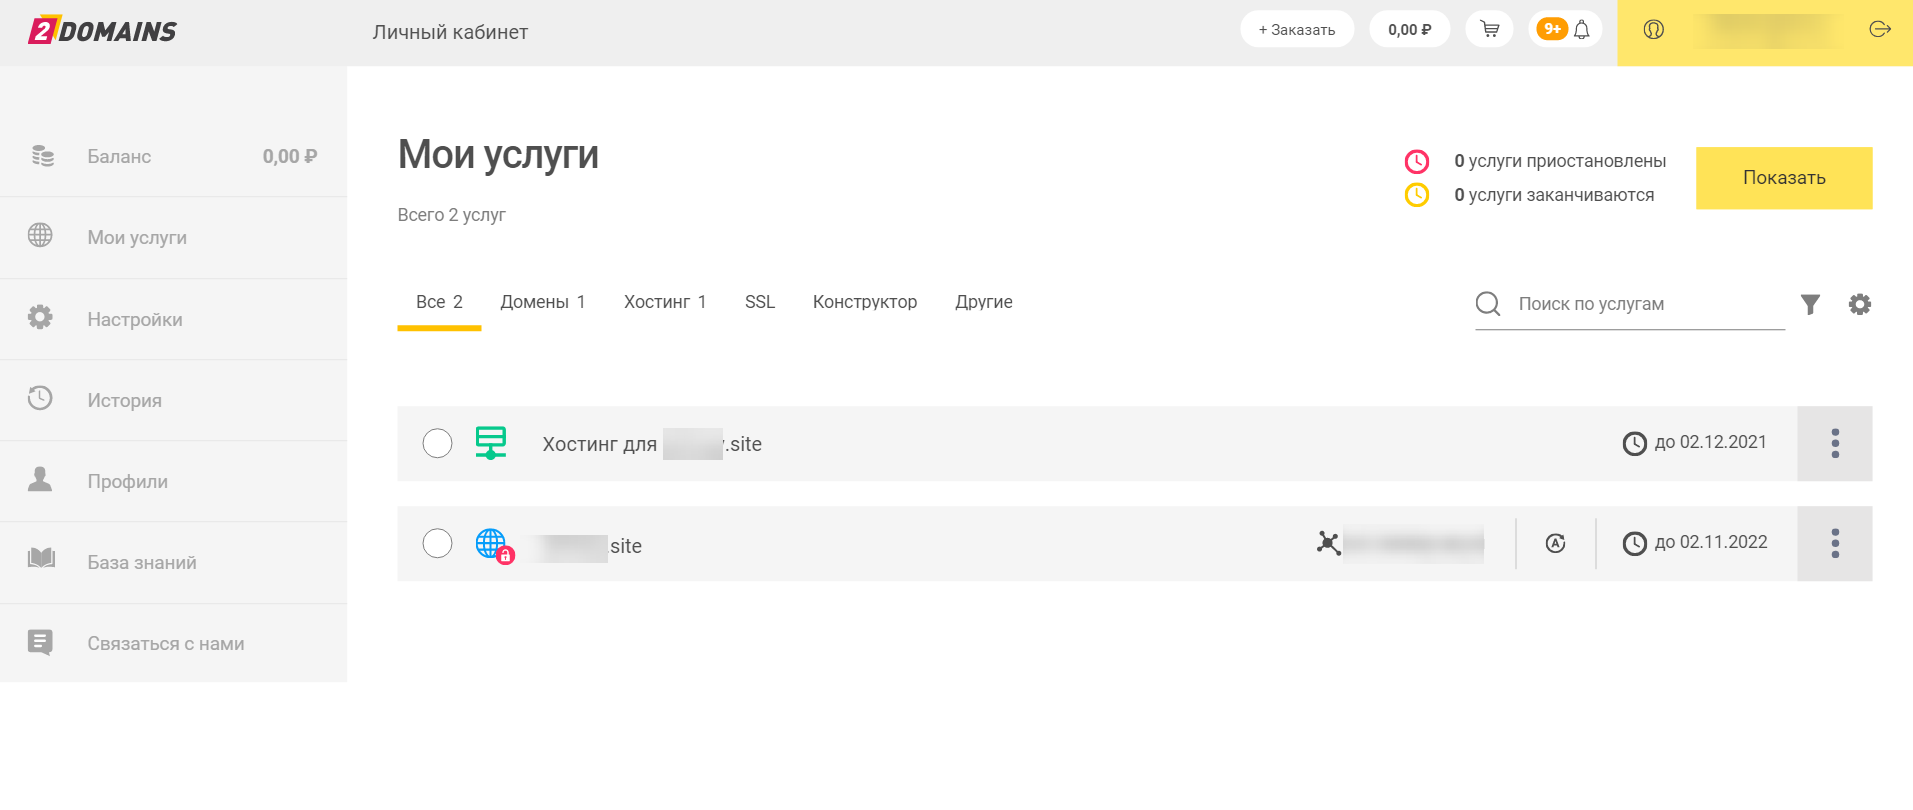1913x810 pixels.
Task: Click the 2DOMAINS logo
Action: click(102, 31)
